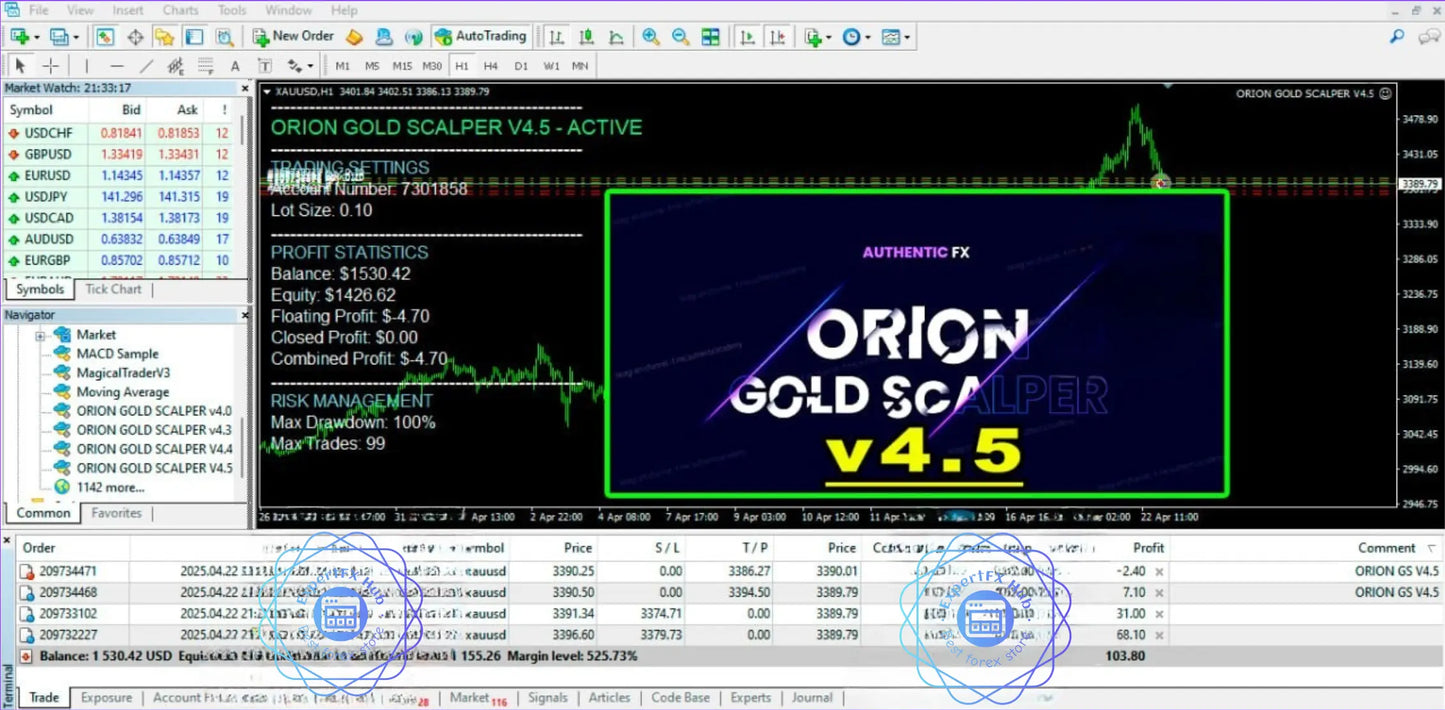Image resolution: width=1445 pixels, height=710 pixels.
Task: Select the trendline drawing tool
Action: 146,66
